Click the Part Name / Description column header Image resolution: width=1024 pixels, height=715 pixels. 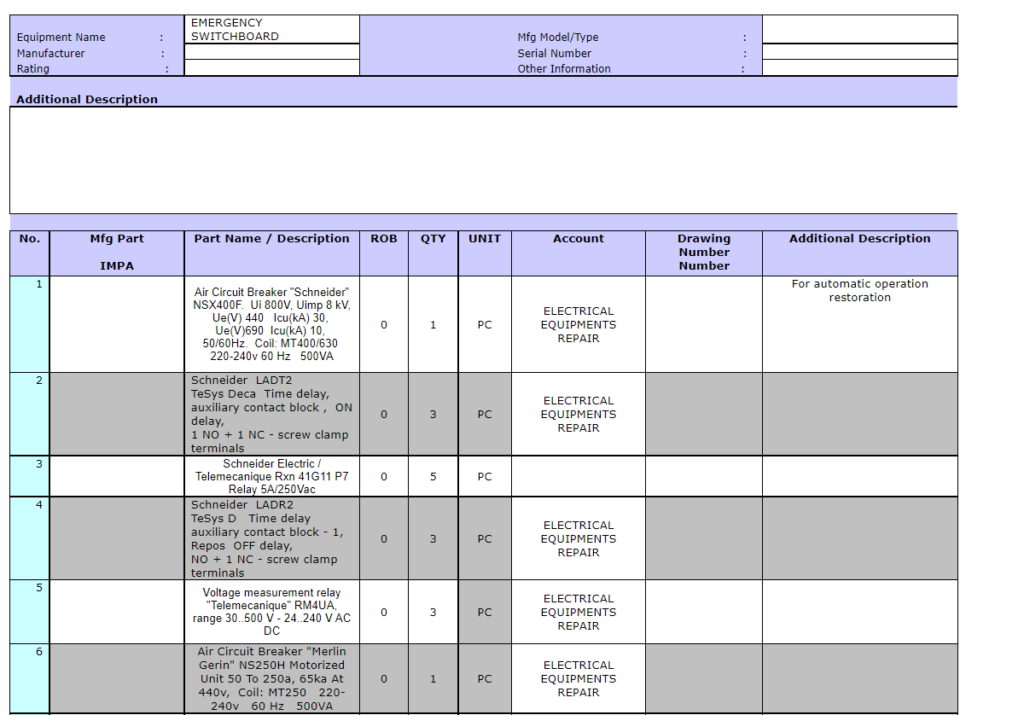271,239
